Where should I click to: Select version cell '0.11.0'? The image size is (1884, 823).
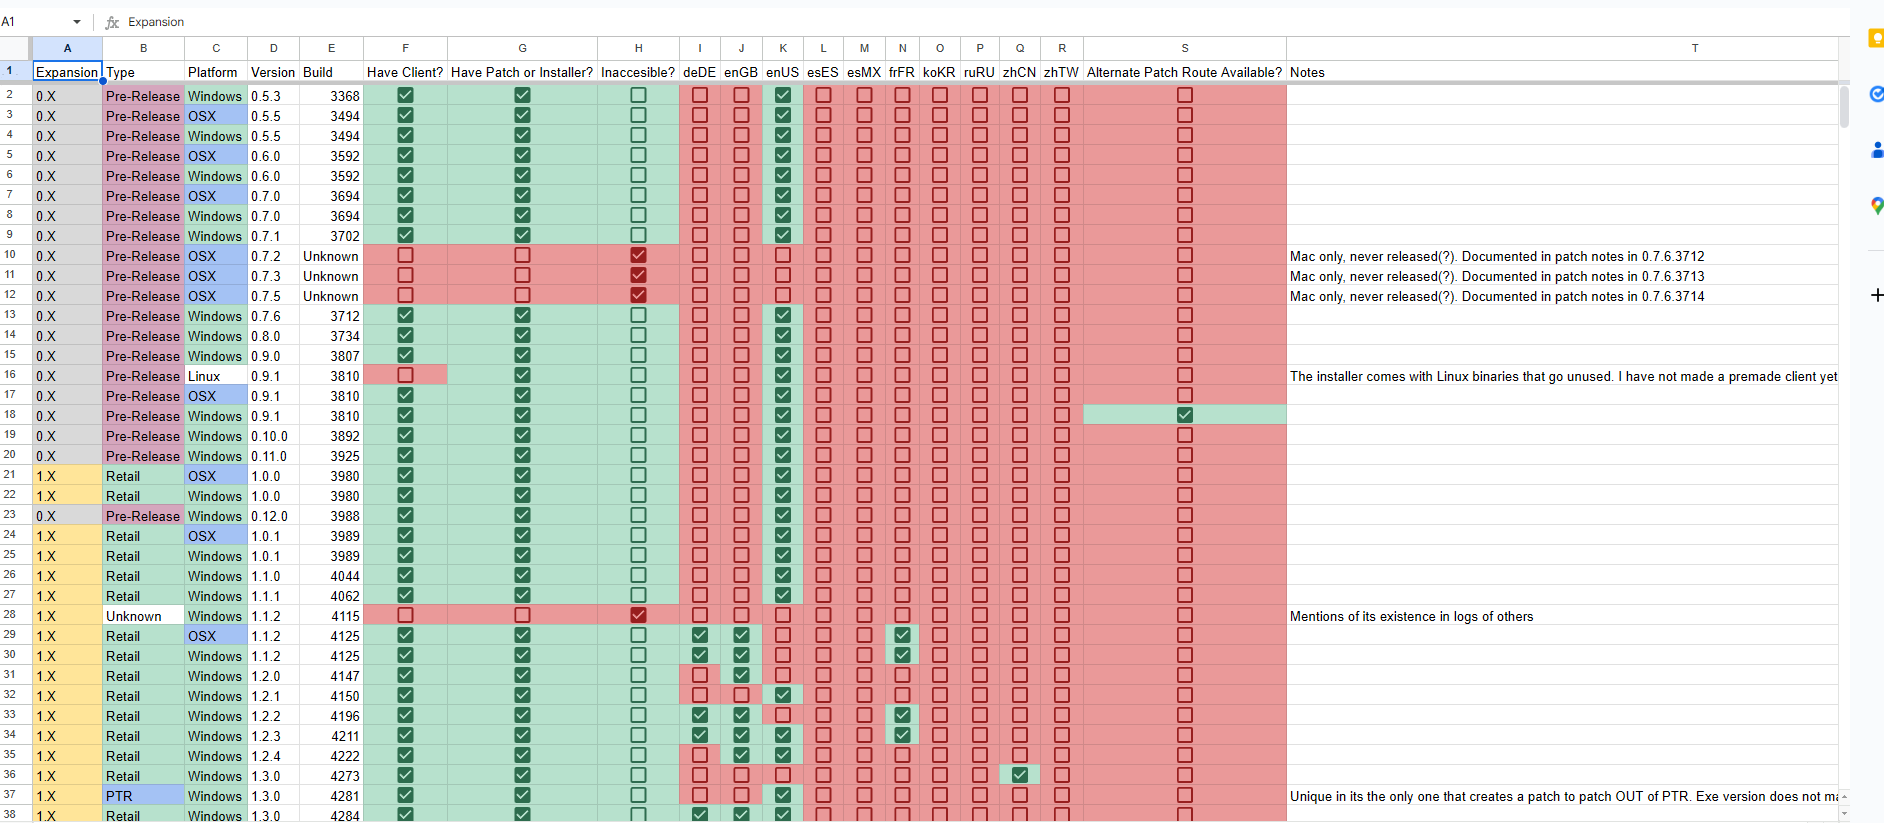click(x=273, y=455)
